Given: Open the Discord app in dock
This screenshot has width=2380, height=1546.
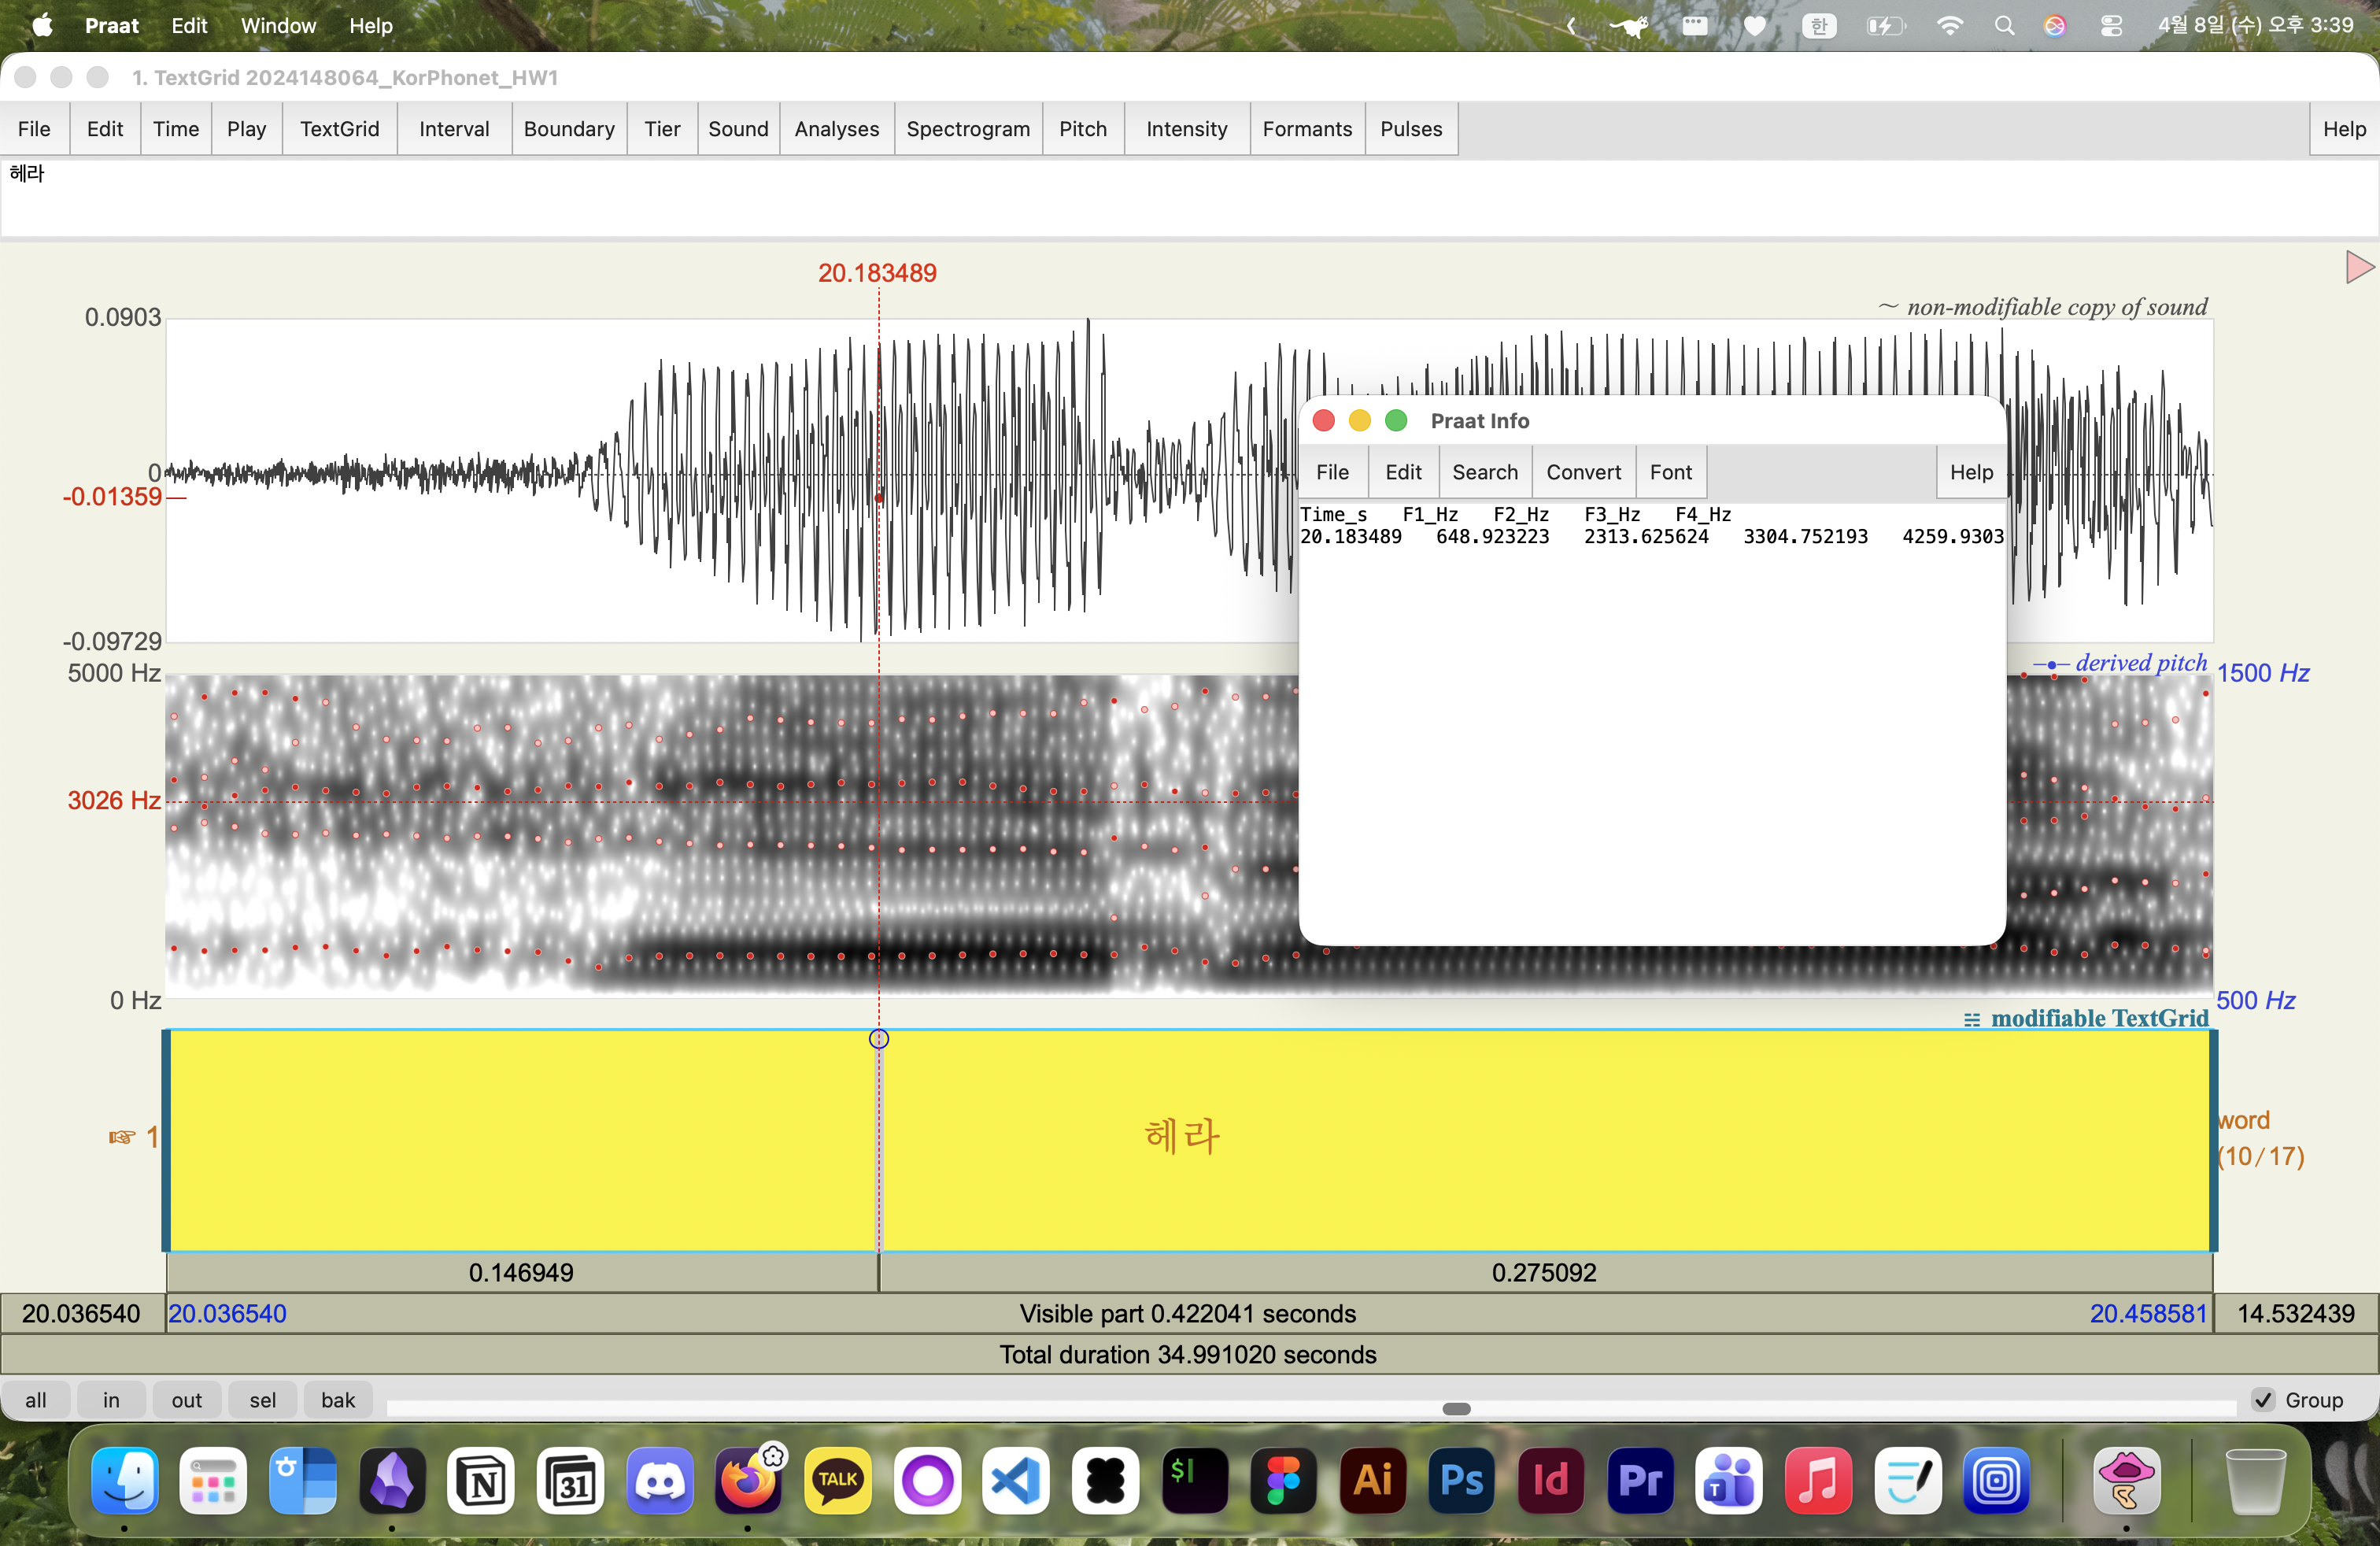Looking at the screenshot, I should [659, 1480].
